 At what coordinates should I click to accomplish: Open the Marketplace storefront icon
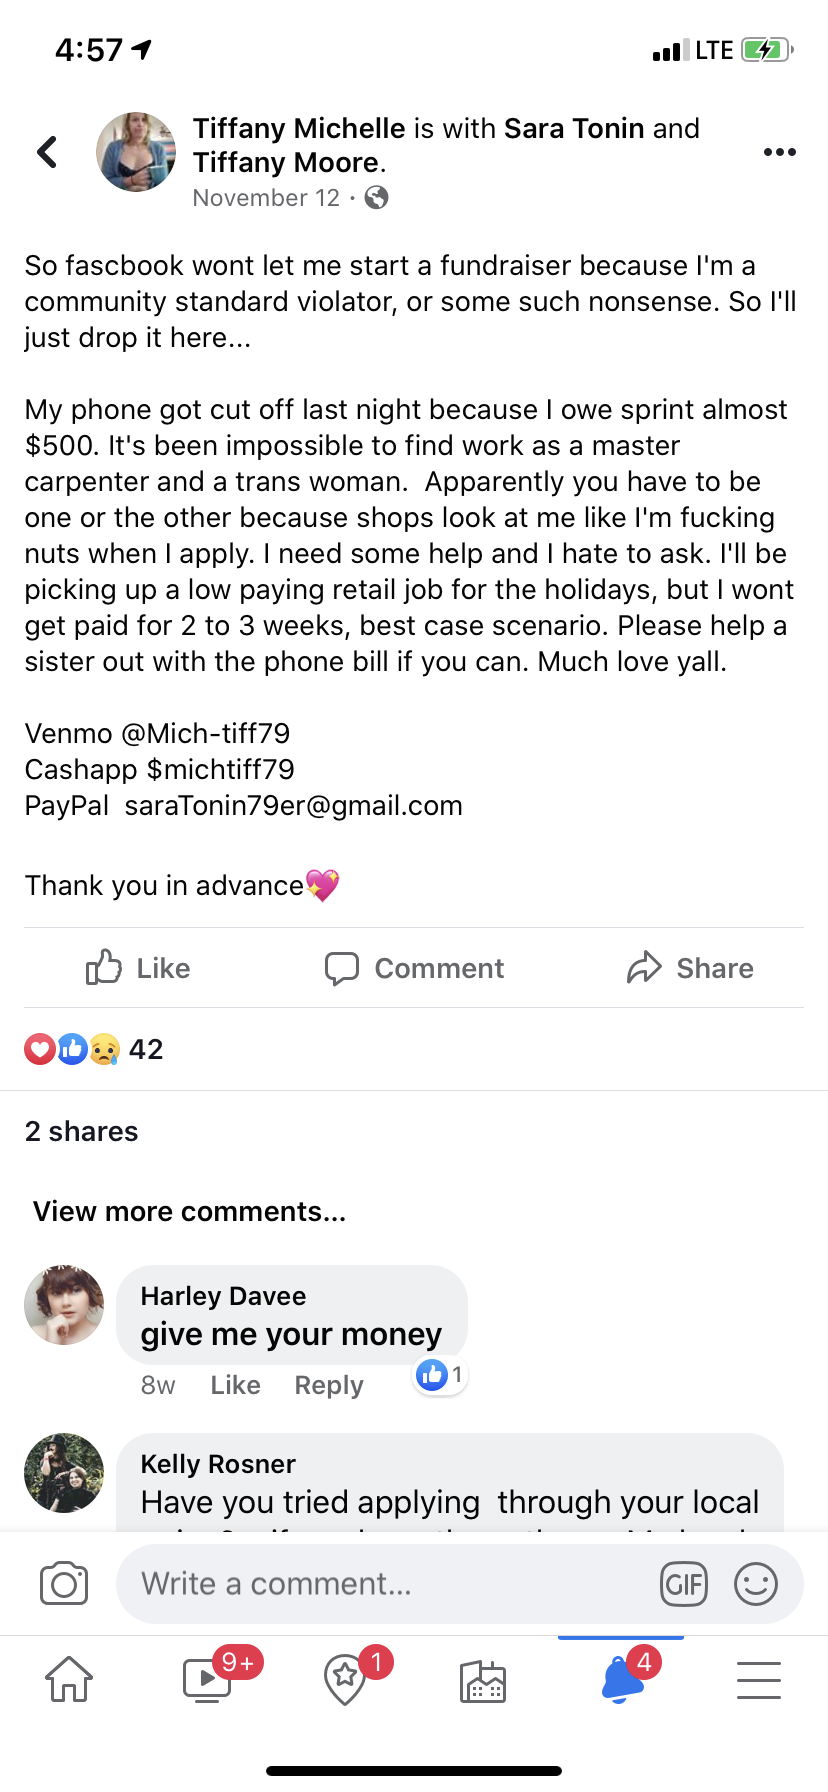tap(483, 1680)
